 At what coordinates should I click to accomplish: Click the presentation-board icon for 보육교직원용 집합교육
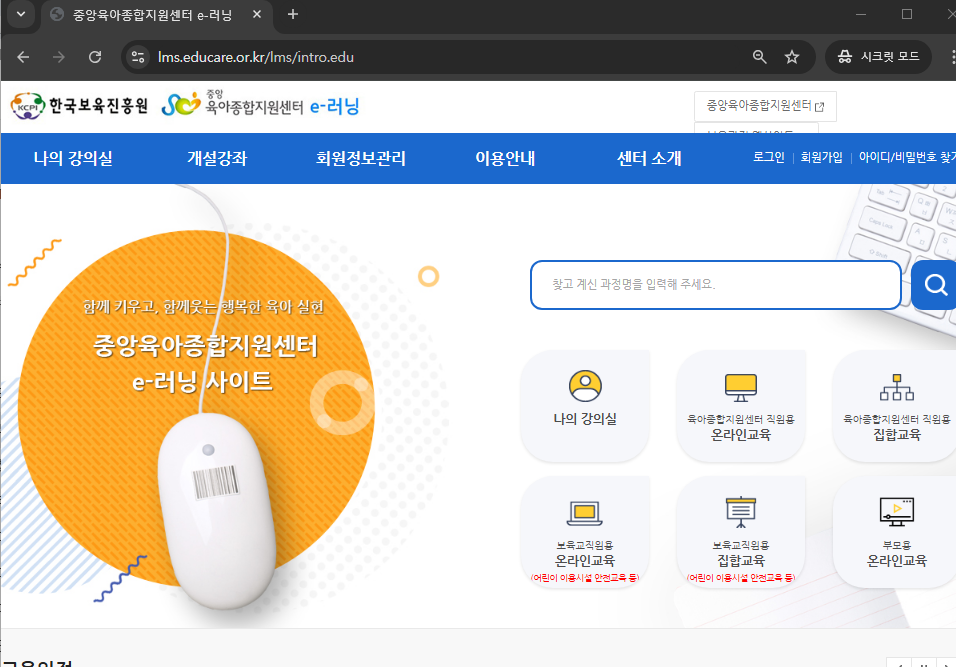pos(740,513)
